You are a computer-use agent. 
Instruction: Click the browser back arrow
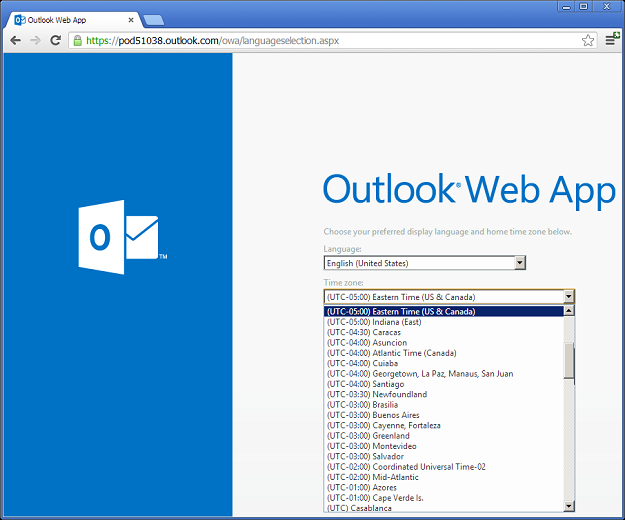click(x=16, y=40)
